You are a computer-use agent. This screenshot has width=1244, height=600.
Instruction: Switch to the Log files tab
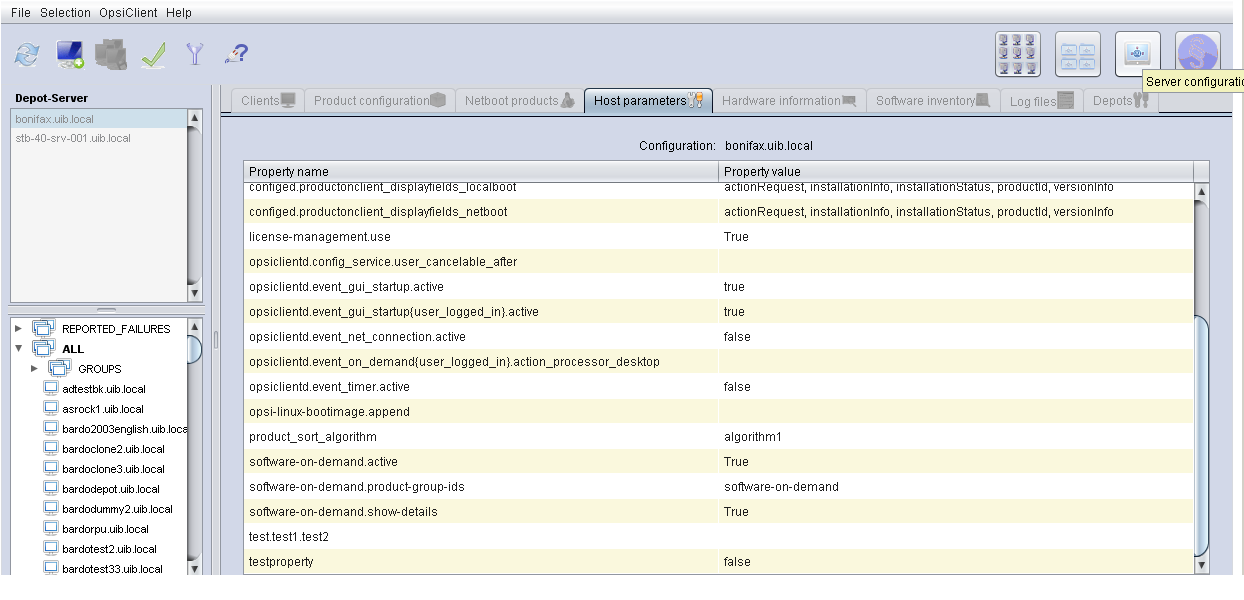tap(1041, 100)
